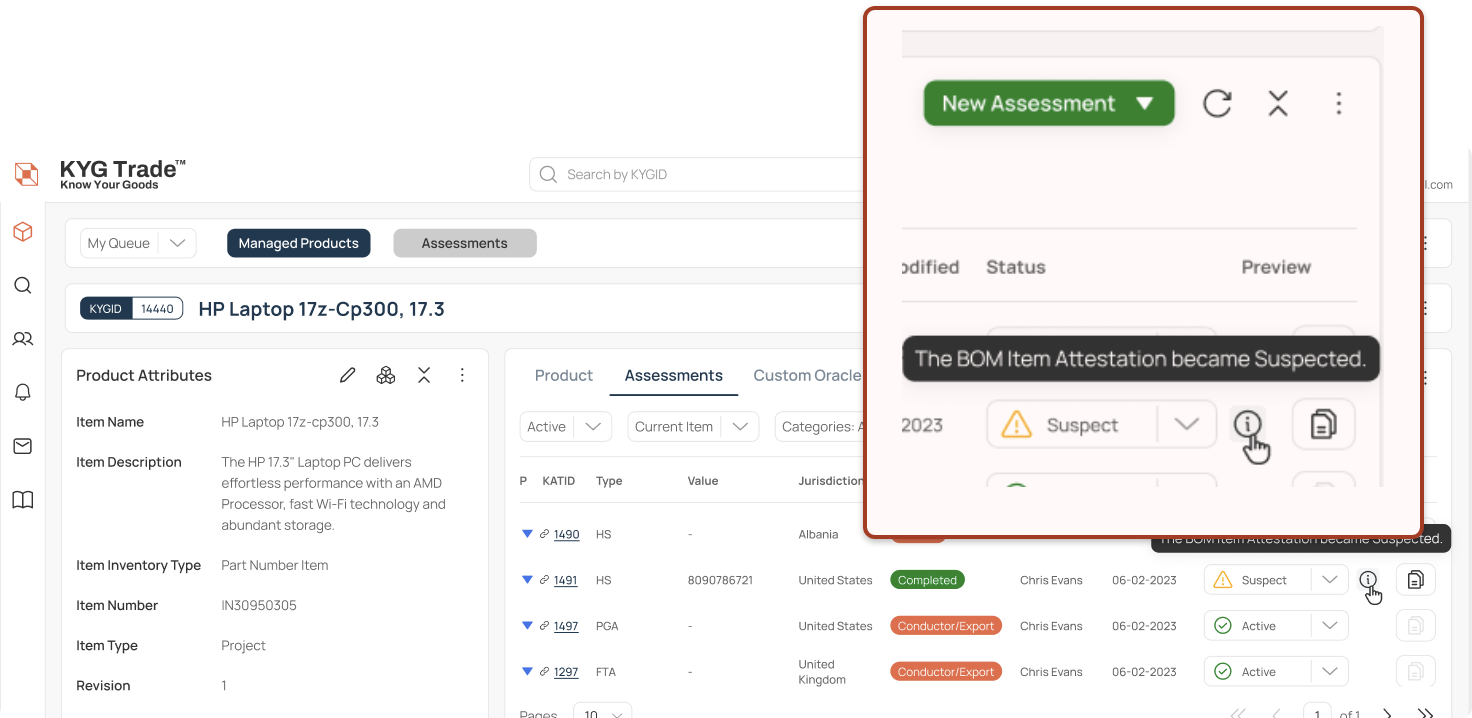
Task: Click the Conductor/Export badge in 1297 row
Action: 946,672
